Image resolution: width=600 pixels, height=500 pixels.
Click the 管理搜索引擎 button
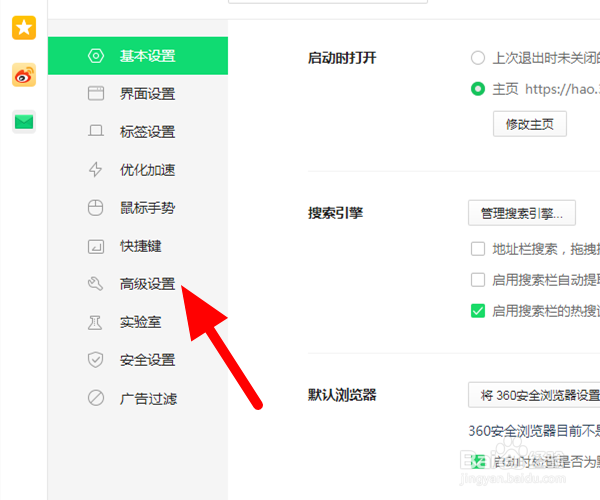tap(522, 213)
